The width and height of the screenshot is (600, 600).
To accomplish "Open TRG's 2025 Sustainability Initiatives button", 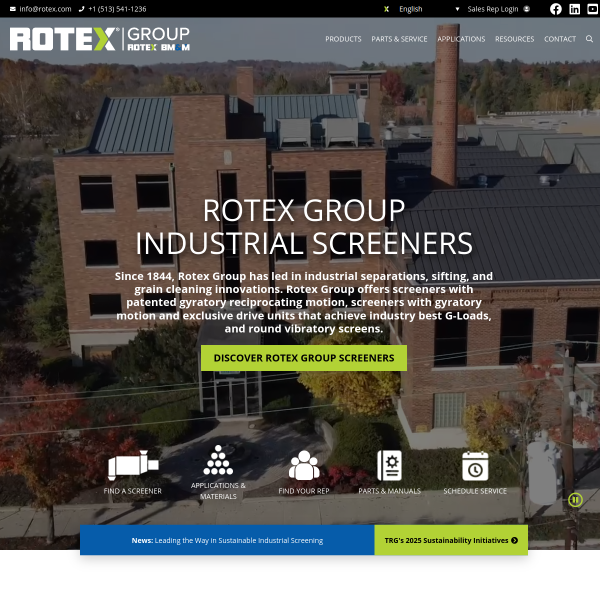I will pyautogui.click(x=451, y=540).
